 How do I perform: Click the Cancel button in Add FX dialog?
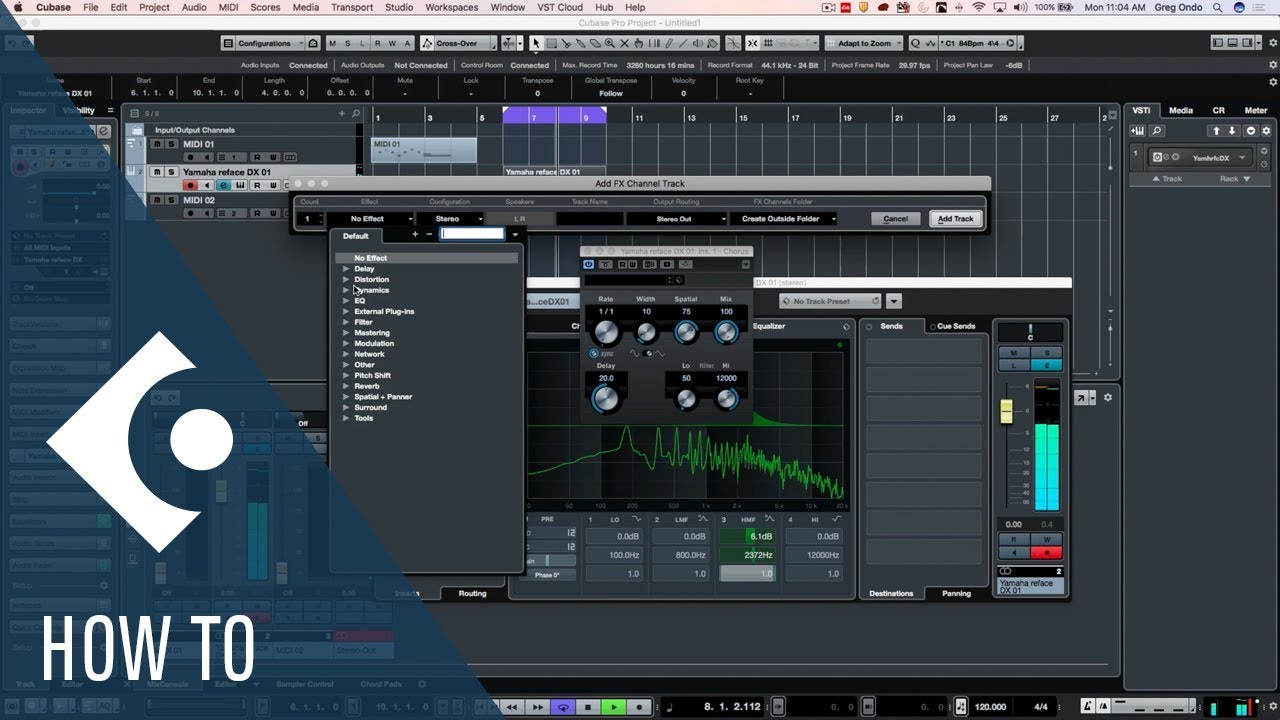(895, 219)
